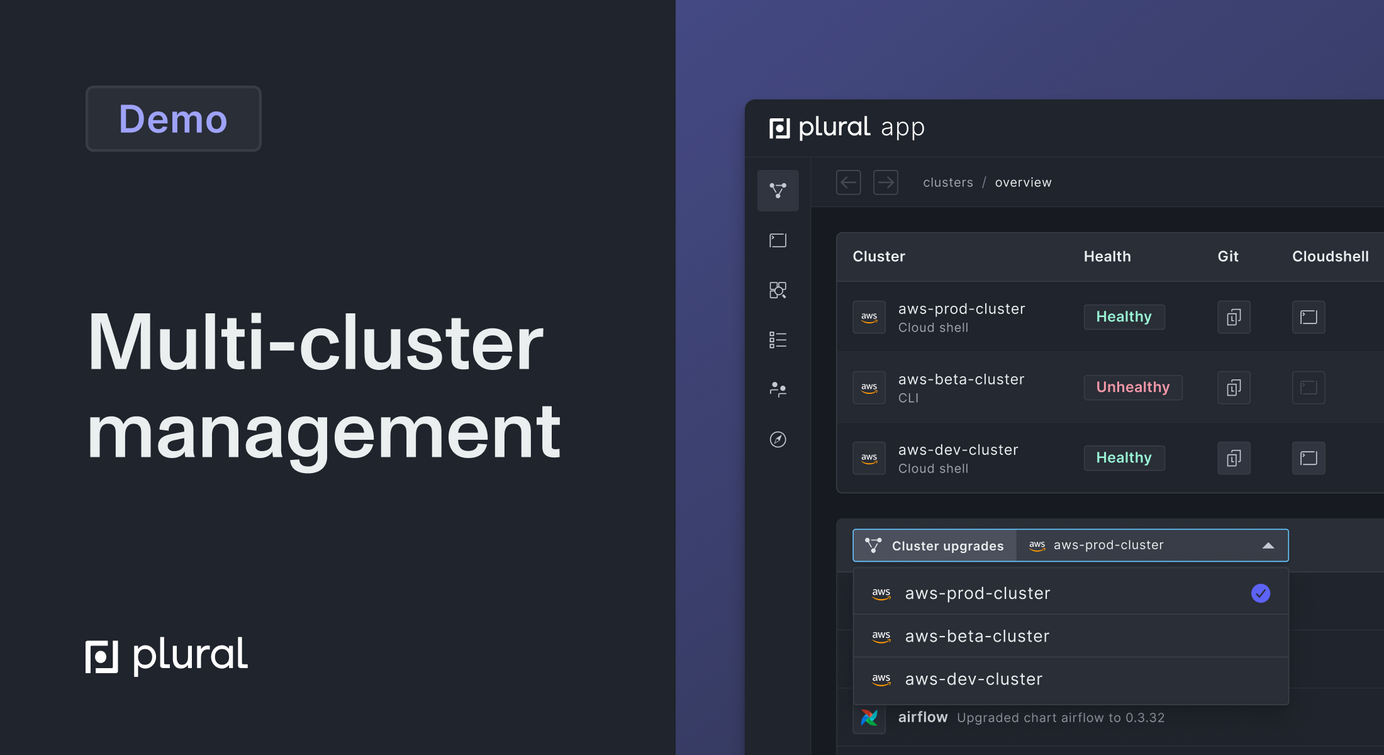Click the Cluster column header
Screen dimensions: 1384x755
(x=879, y=256)
